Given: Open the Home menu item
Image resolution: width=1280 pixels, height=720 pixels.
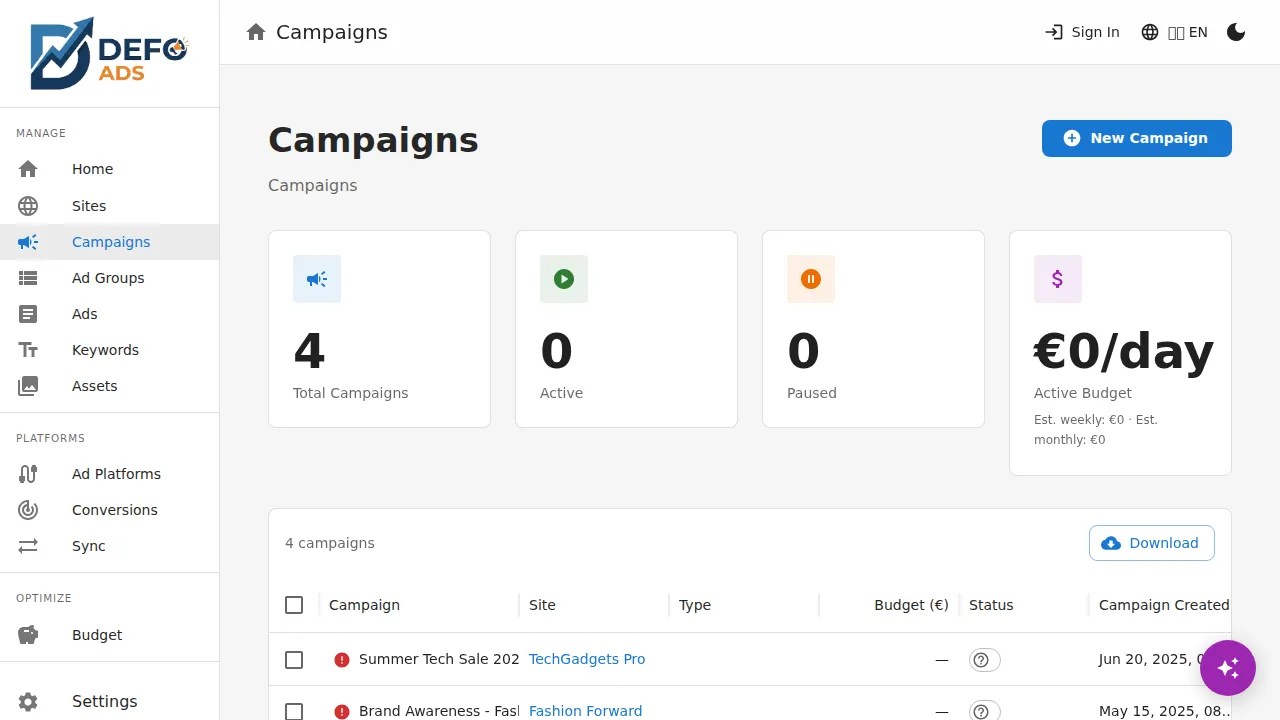Looking at the screenshot, I should click(x=109, y=169).
